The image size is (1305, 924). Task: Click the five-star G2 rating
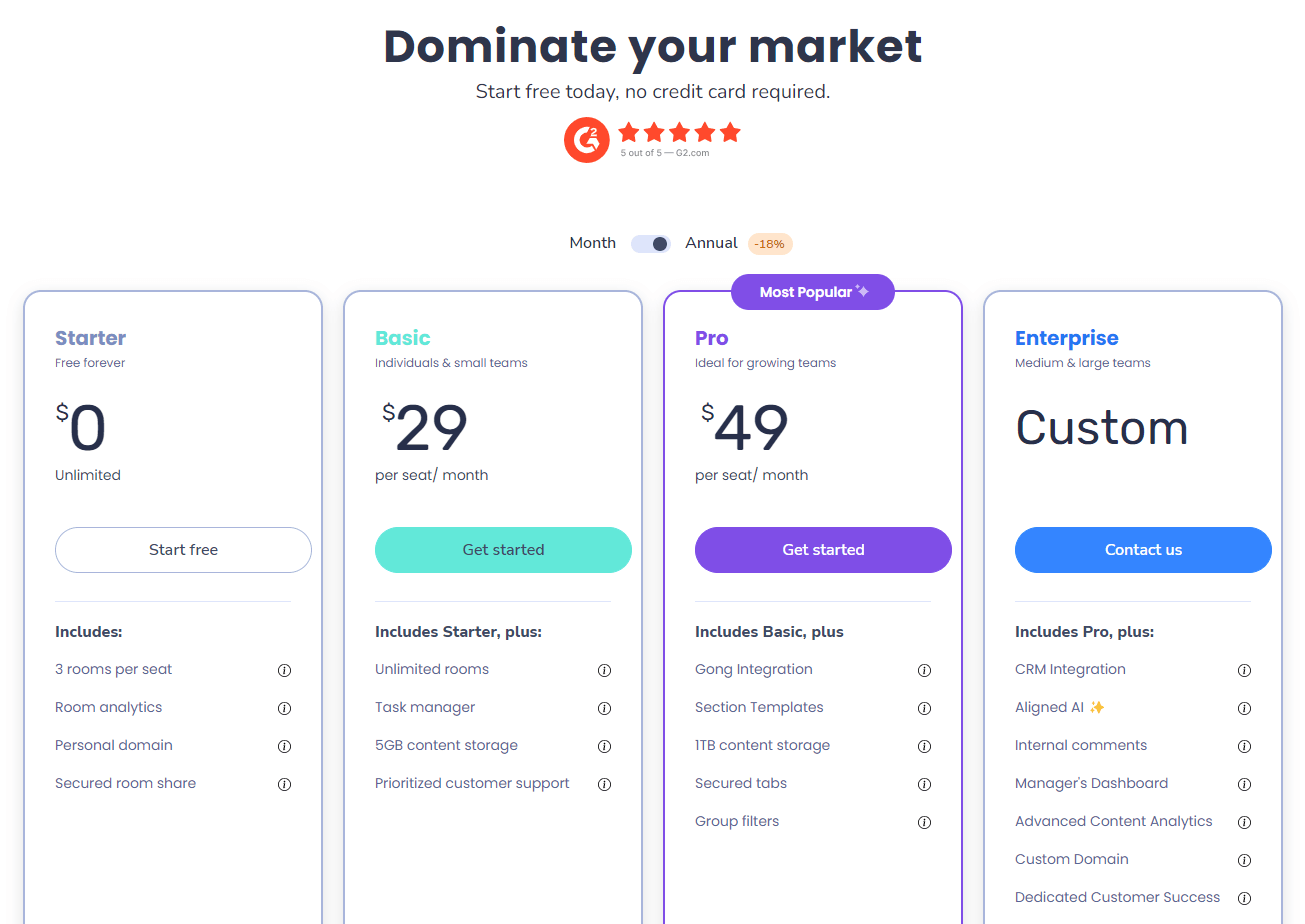tap(679, 132)
